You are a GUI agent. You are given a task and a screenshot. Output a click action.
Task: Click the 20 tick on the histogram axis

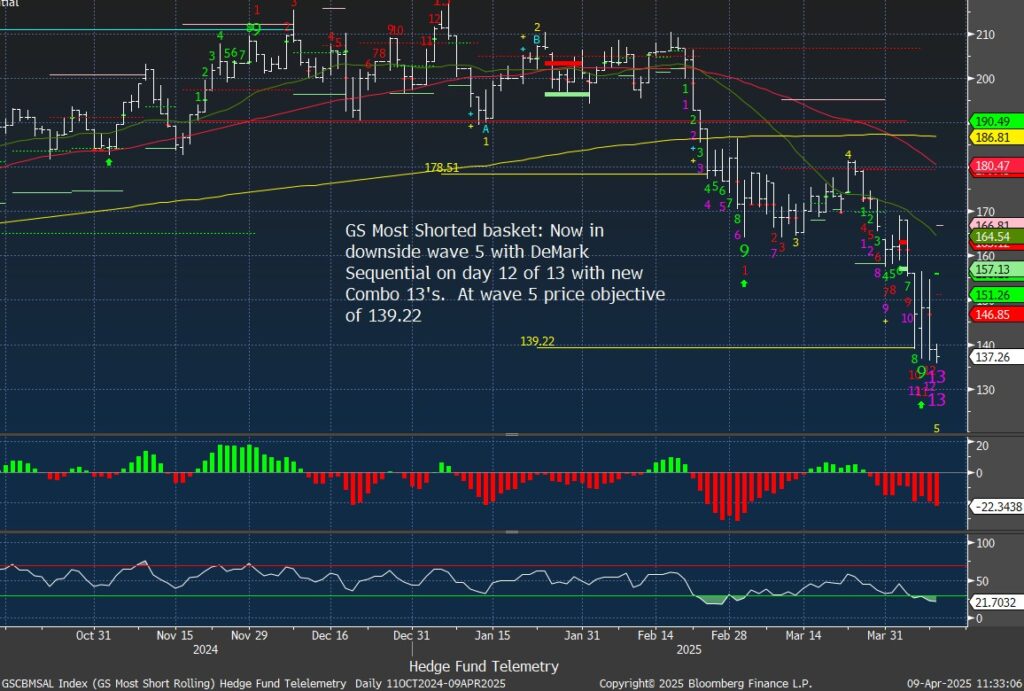(982, 445)
